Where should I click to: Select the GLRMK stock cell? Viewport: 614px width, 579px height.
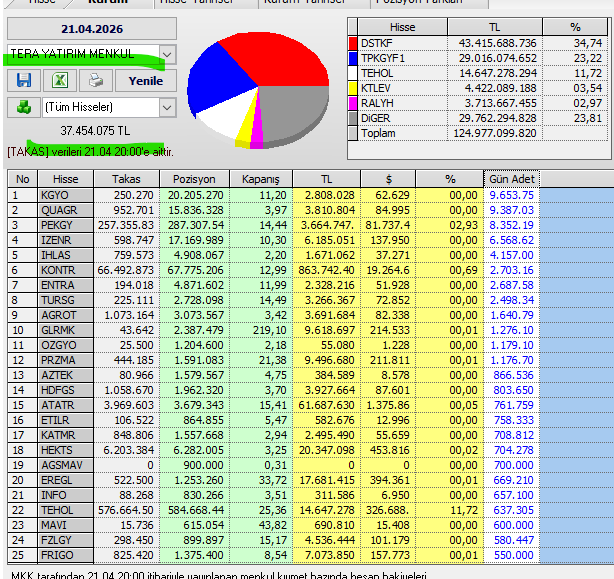(66, 330)
